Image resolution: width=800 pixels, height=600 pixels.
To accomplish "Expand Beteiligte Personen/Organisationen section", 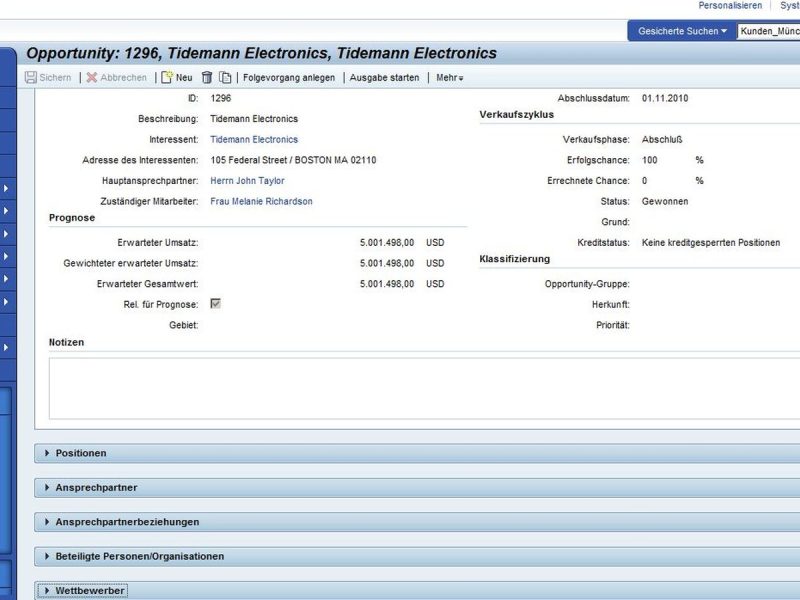I will click(47, 556).
